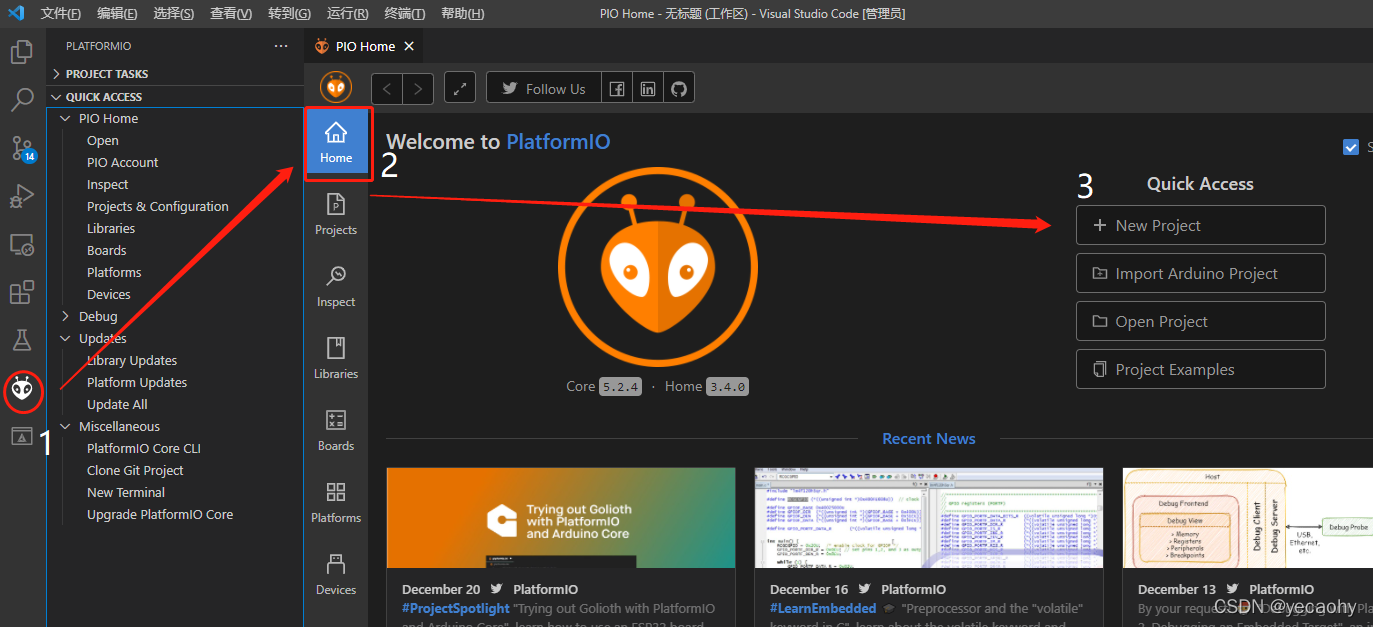
Task: Open the 帮助(H) menu
Action: pyautogui.click(x=463, y=14)
